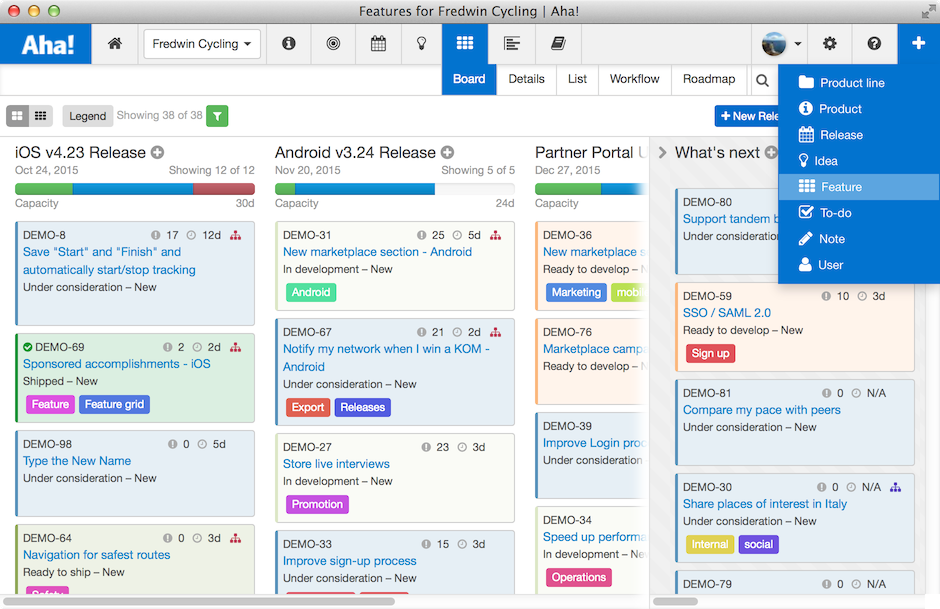
Task: Open Store live interviews feature
Action: click(336, 464)
